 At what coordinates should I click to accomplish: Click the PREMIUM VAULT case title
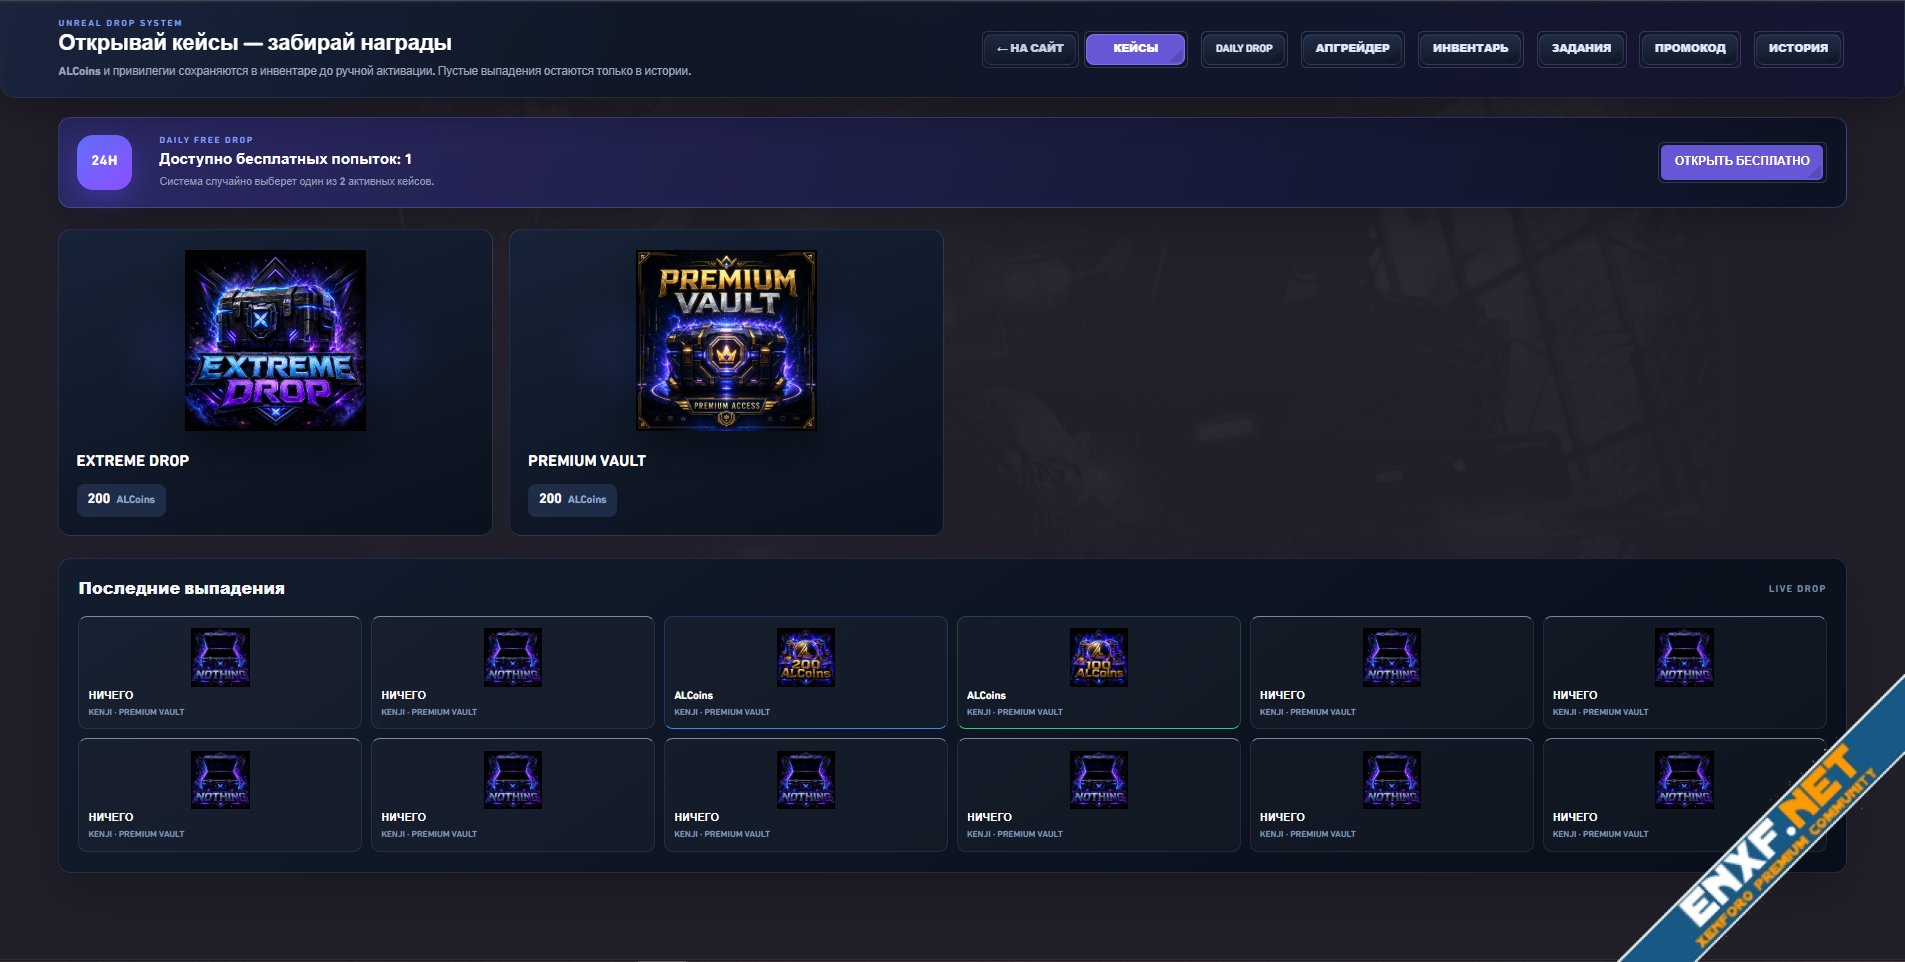point(587,461)
